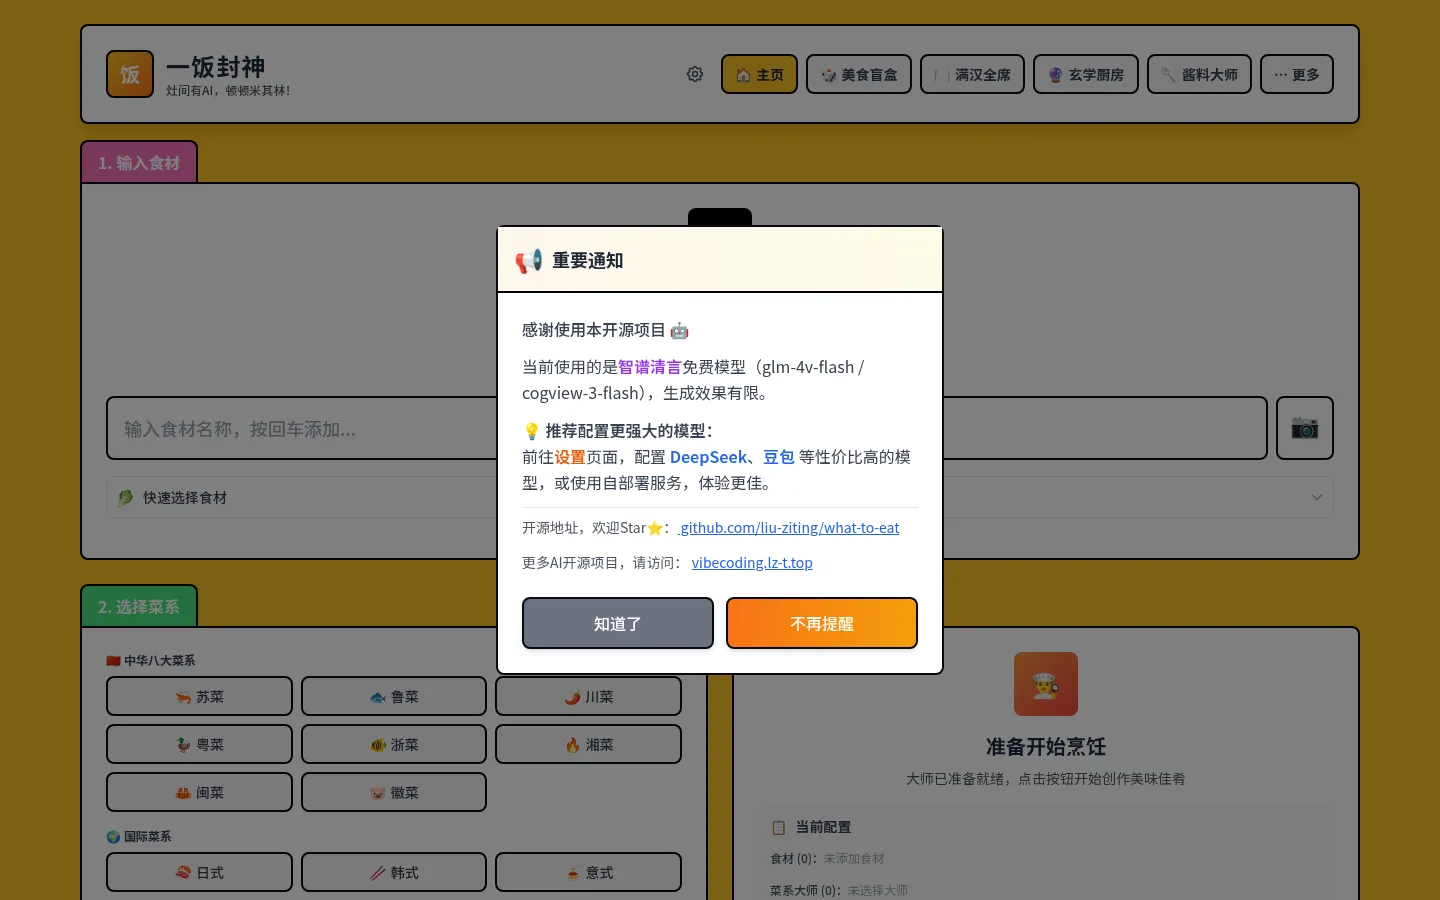Click the megaphone icon in 重要通知 header
The image size is (1440, 900).
pos(529,261)
